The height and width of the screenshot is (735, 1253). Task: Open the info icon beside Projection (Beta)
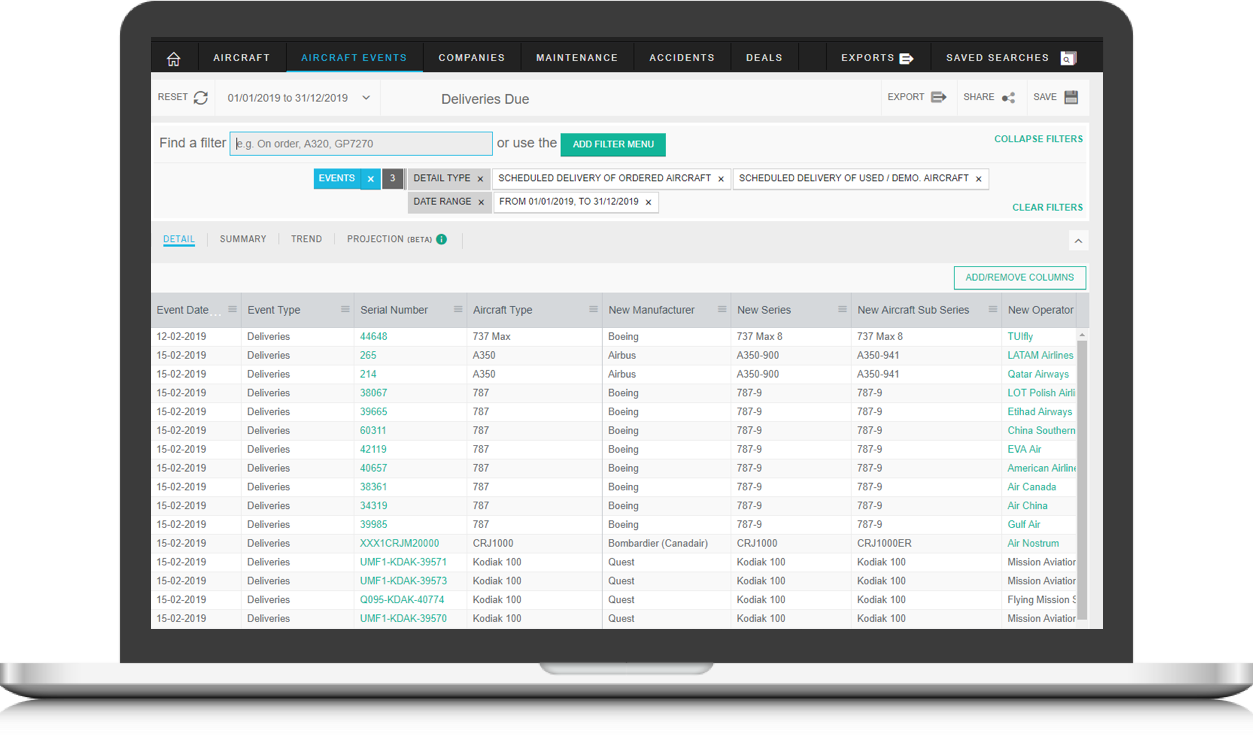(x=441, y=239)
